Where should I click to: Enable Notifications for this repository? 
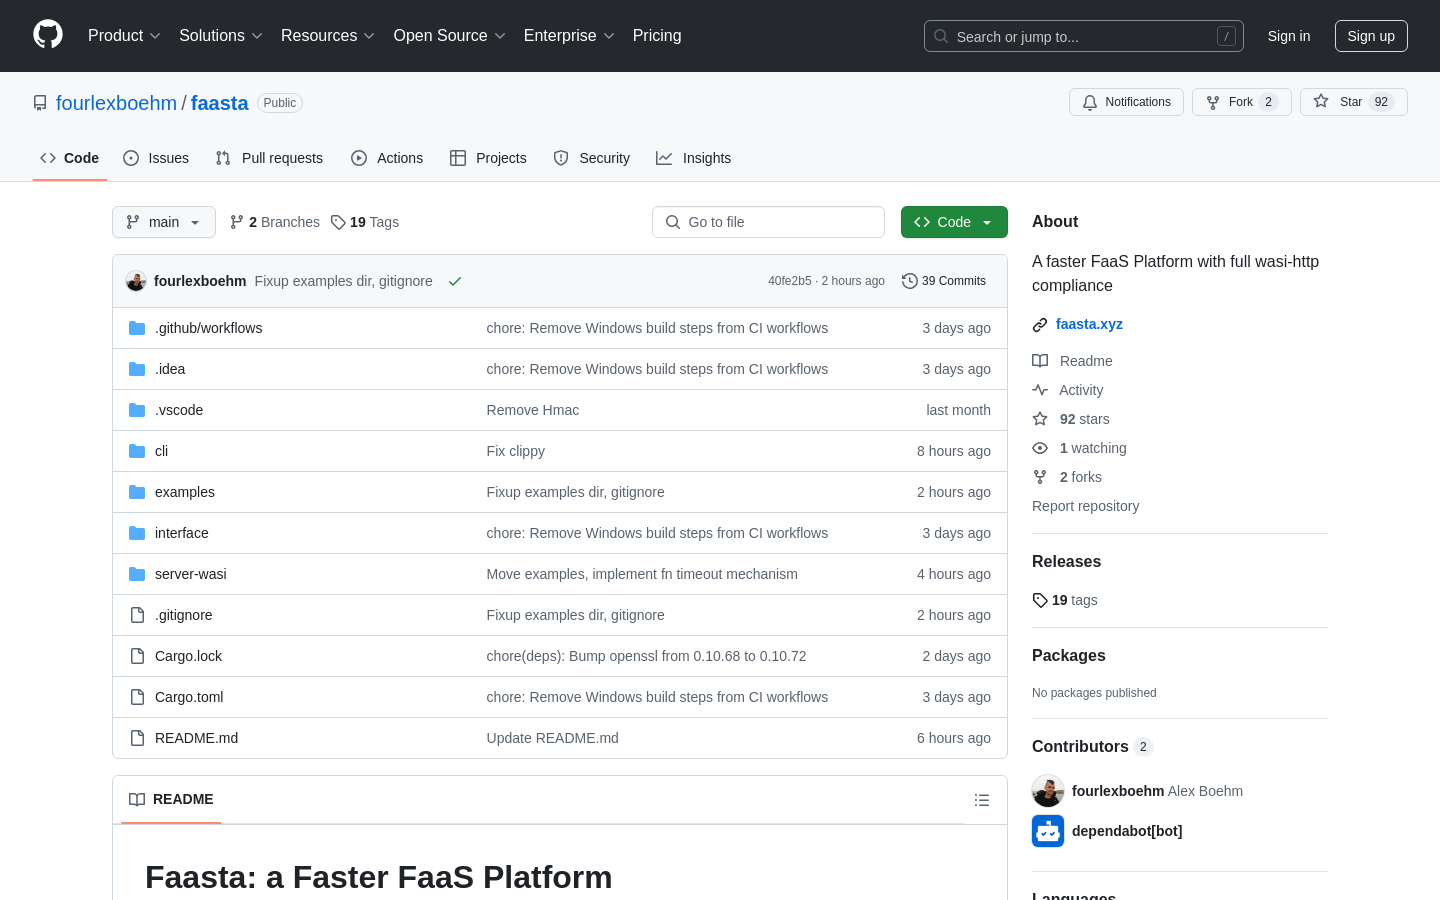[1126, 102]
